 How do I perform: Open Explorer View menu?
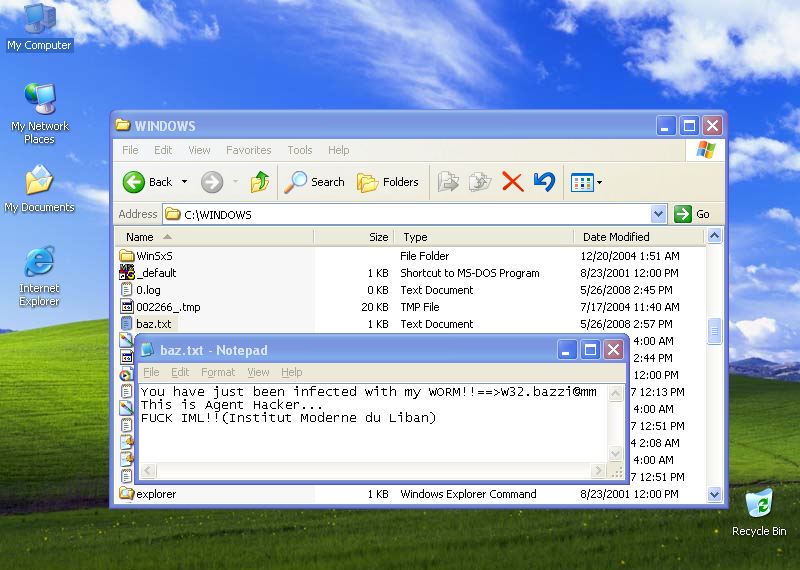(199, 150)
